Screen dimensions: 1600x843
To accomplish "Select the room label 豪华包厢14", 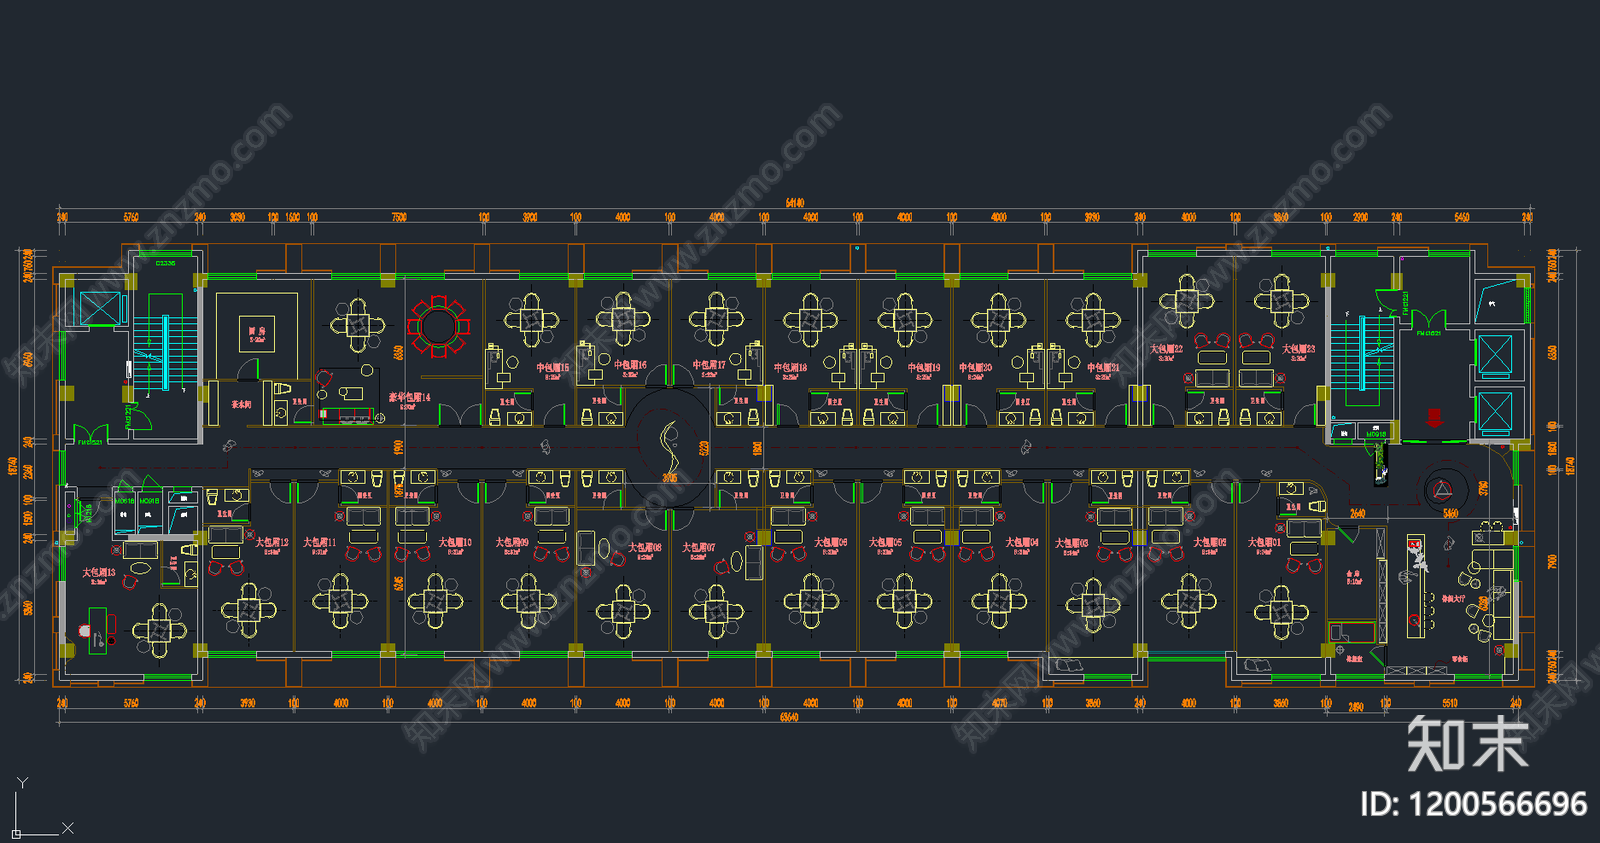I will (x=410, y=397).
